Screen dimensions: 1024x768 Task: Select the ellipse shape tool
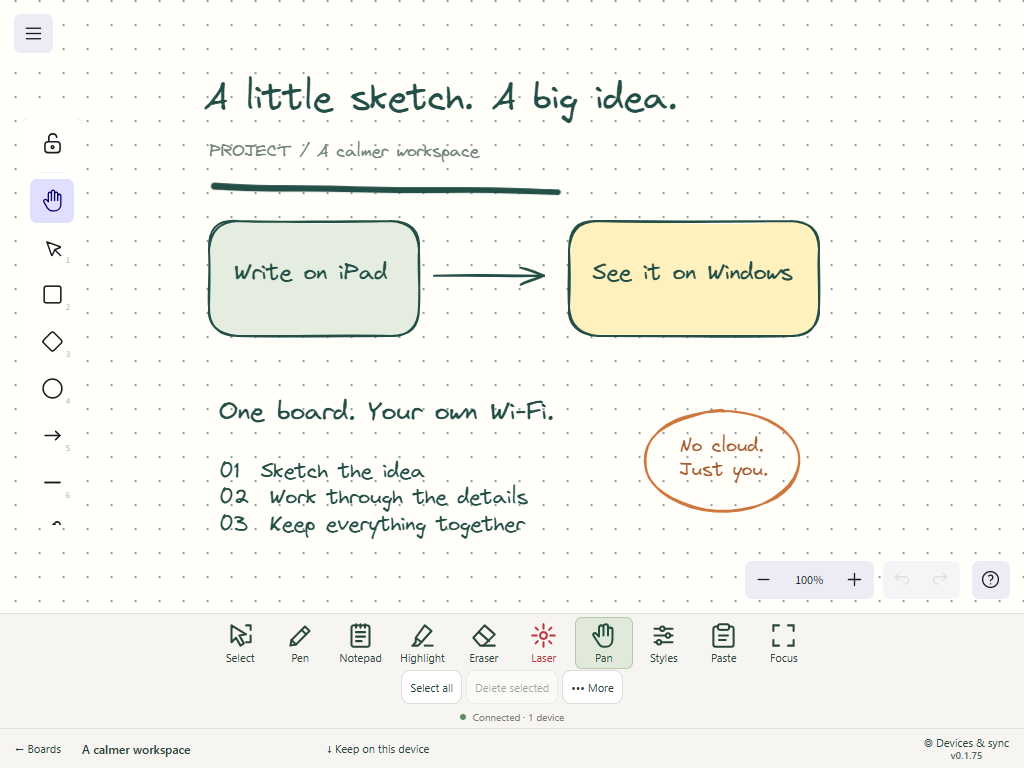(x=52, y=389)
